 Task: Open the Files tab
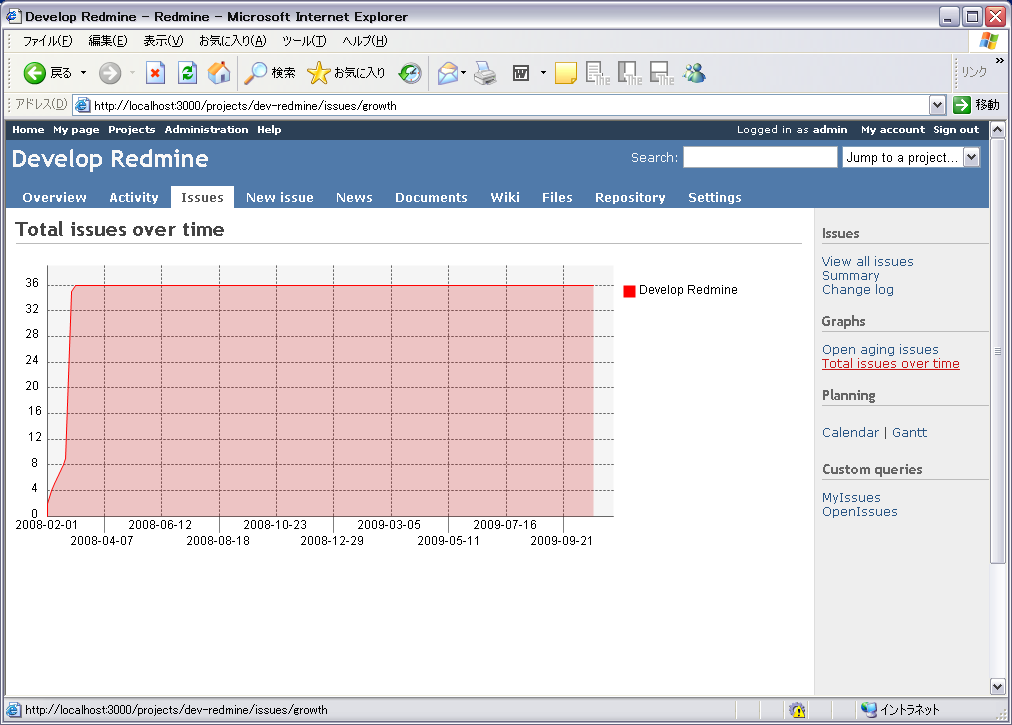557,198
